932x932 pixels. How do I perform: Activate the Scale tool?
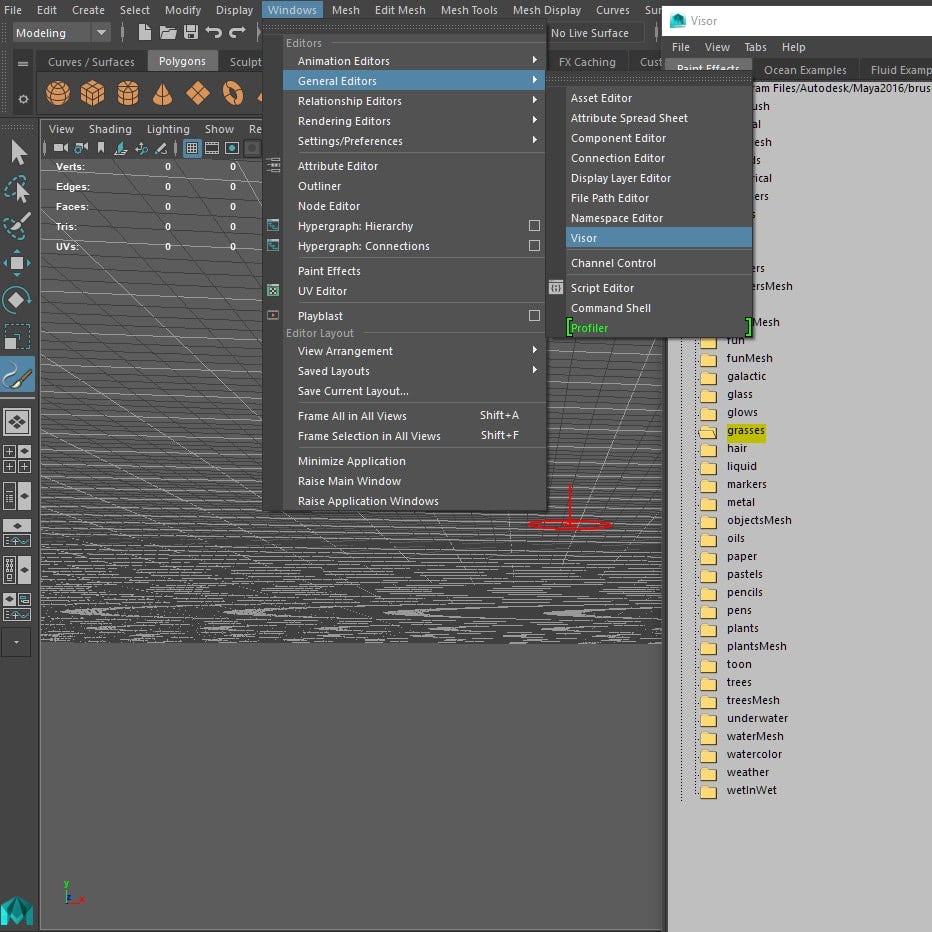point(17,336)
